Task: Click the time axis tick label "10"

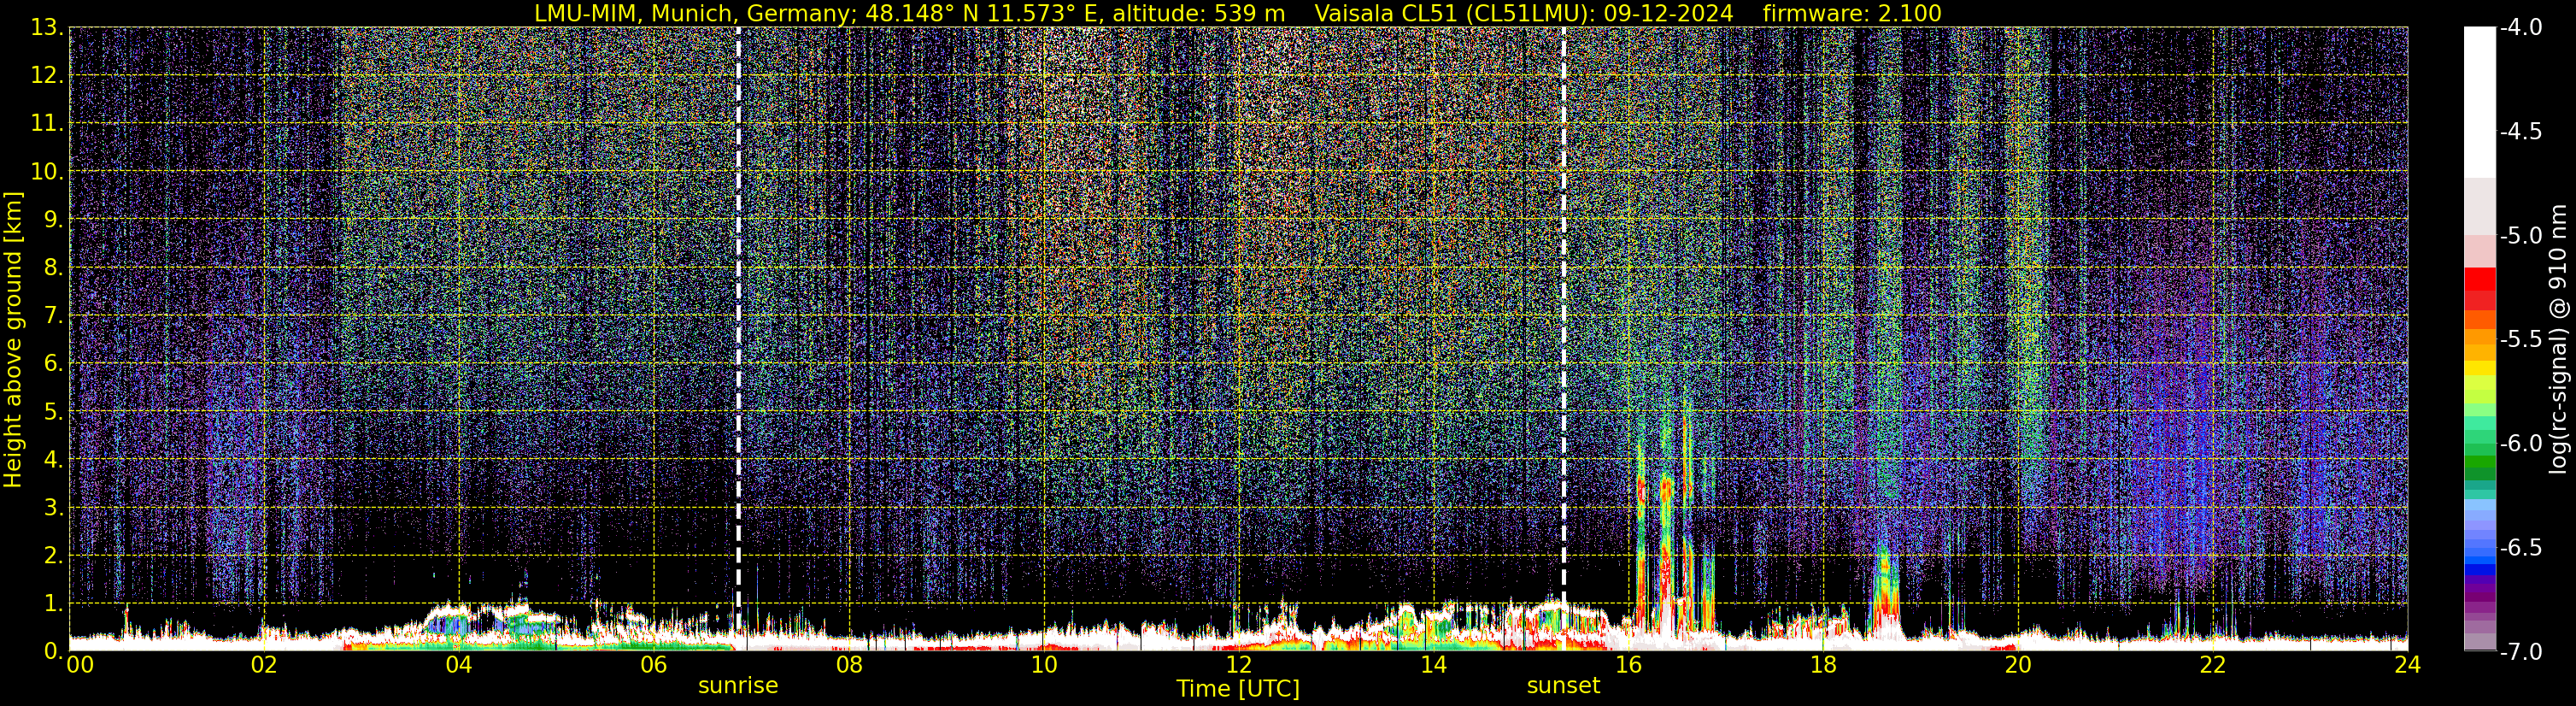Action: click(1043, 665)
